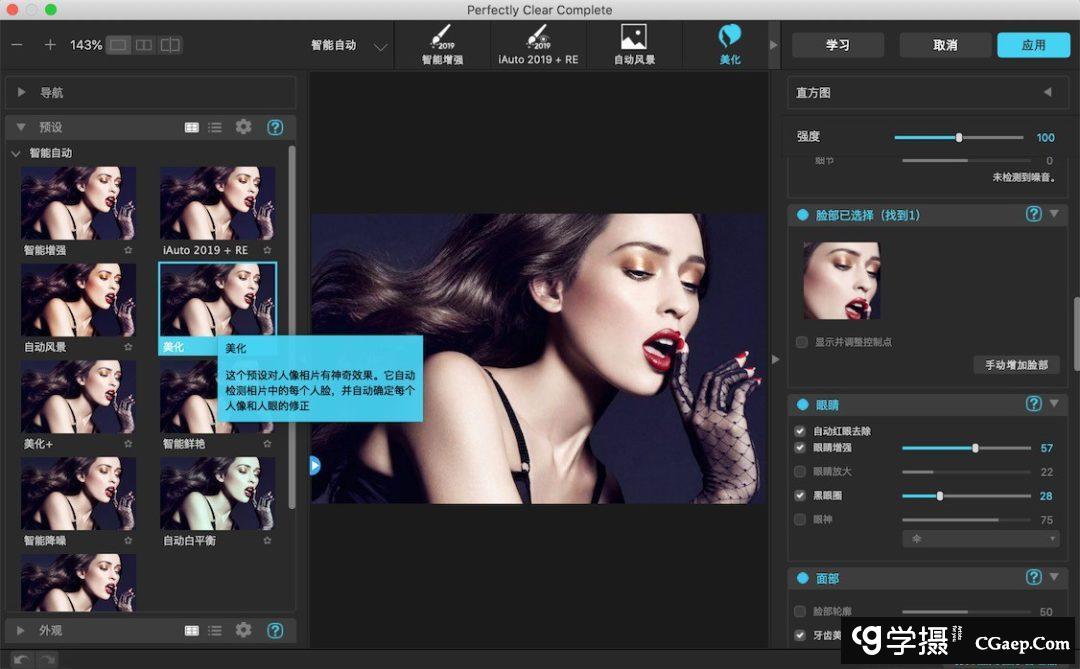The width and height of the screenshot is (1080, 669).
Task: Select the iAuto 2019 + RE tab
Action: pos(538,45)
